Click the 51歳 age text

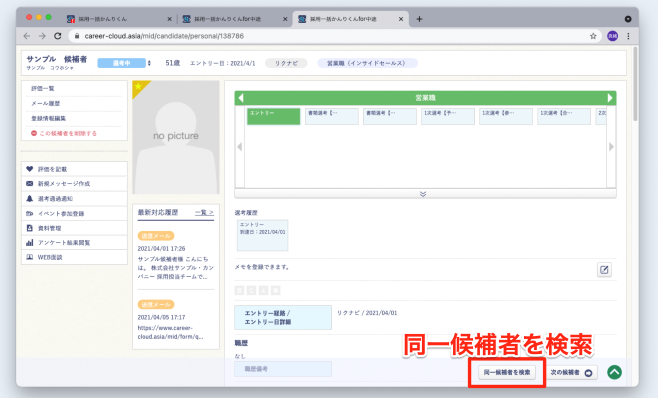tap(172, 63)
